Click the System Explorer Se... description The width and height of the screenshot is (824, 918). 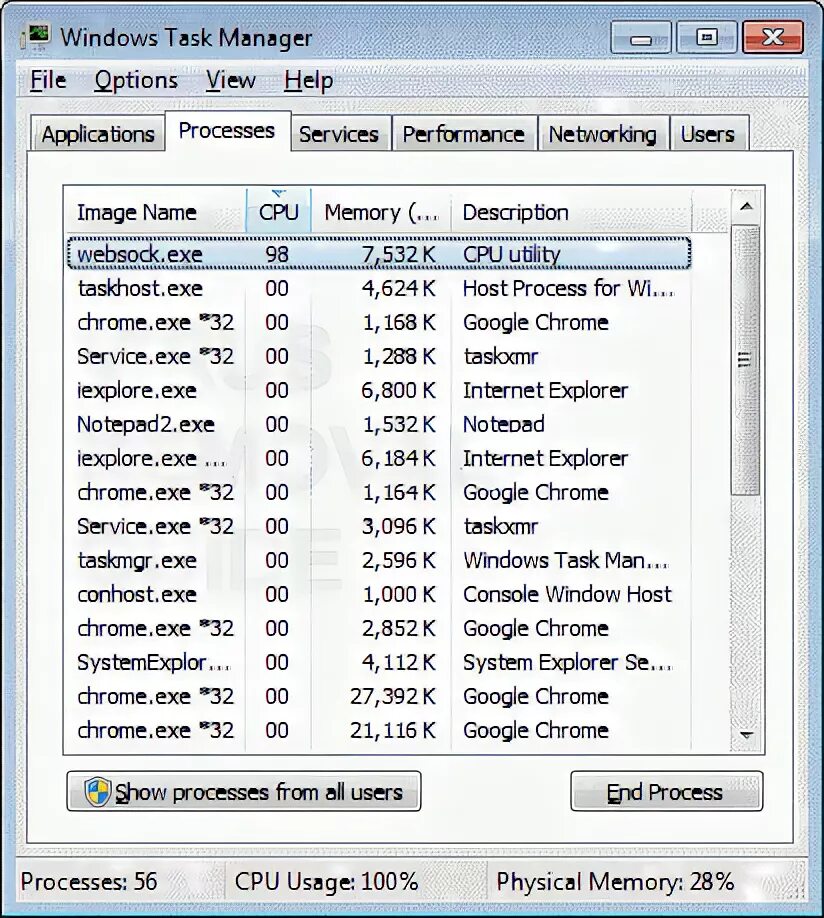[567, 662]
